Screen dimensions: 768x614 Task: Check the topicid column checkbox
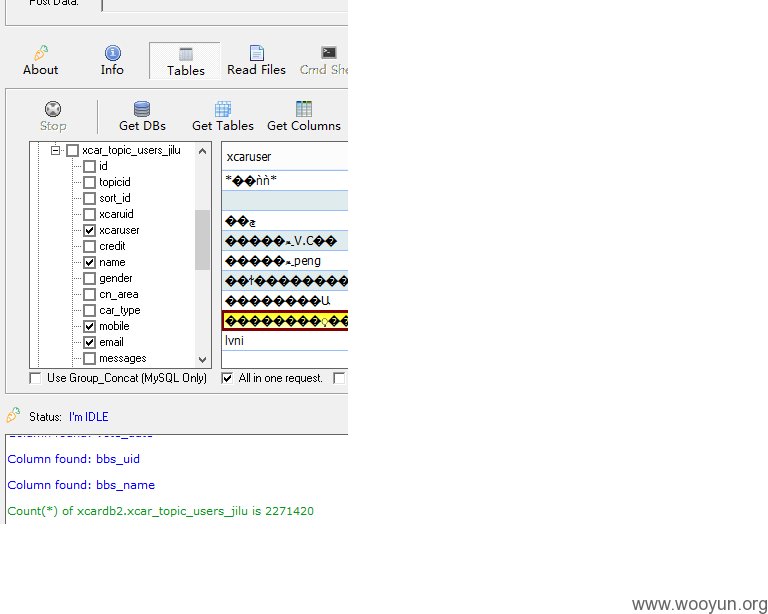pyautogui.click(x=89, y=183)
